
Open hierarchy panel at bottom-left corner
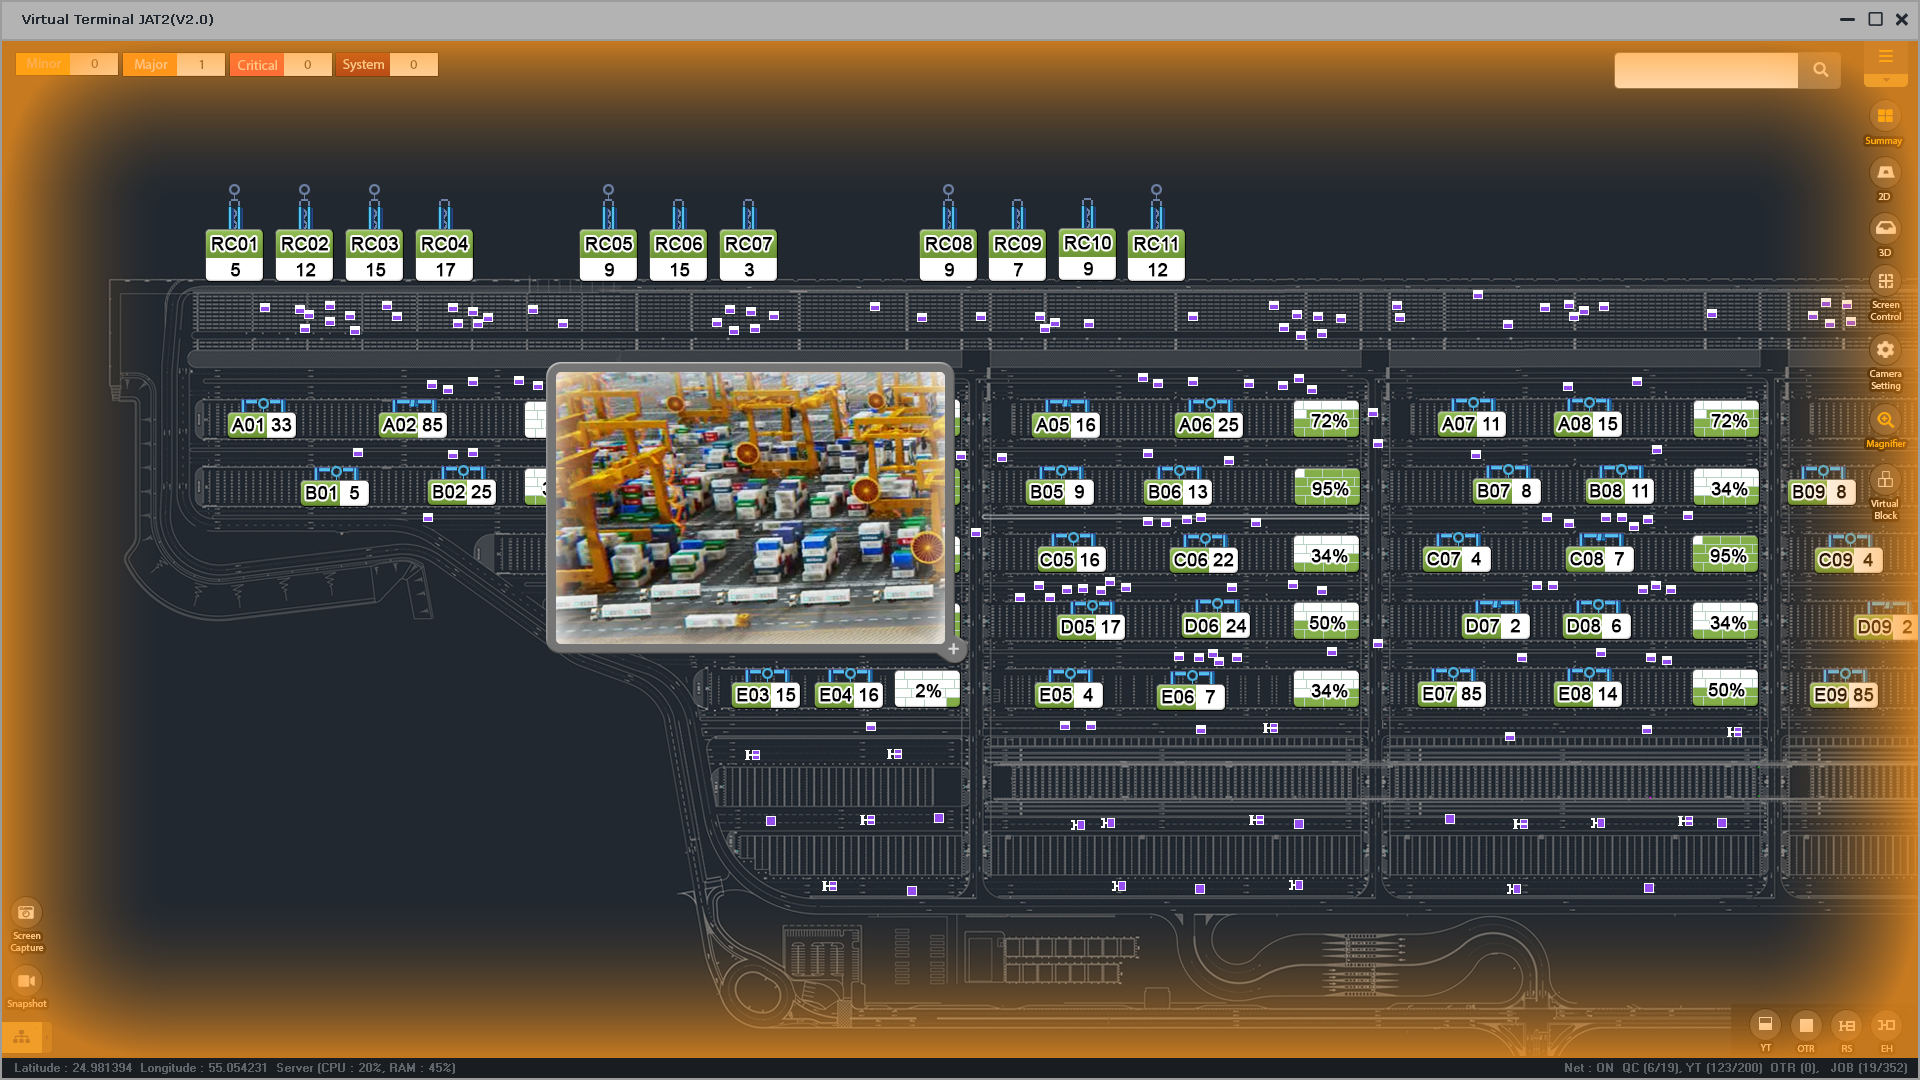(22, 1037)
